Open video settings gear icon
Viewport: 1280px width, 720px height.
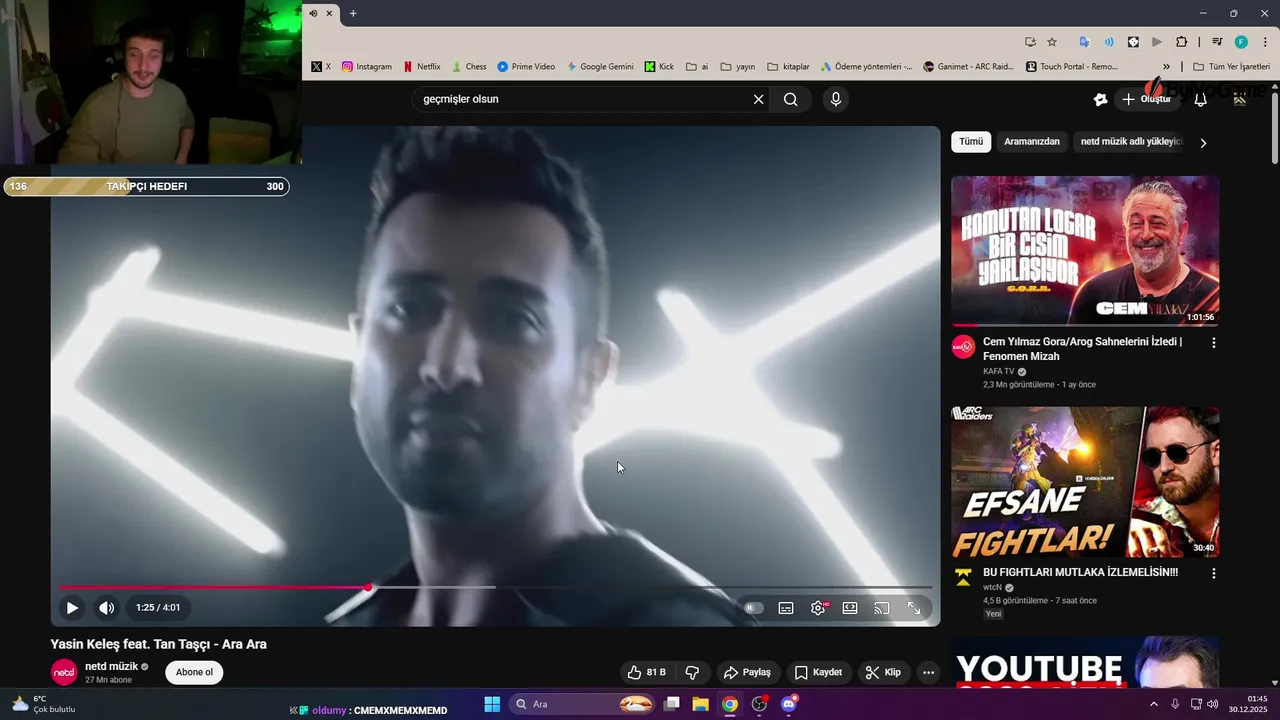[x=818, y=608]
